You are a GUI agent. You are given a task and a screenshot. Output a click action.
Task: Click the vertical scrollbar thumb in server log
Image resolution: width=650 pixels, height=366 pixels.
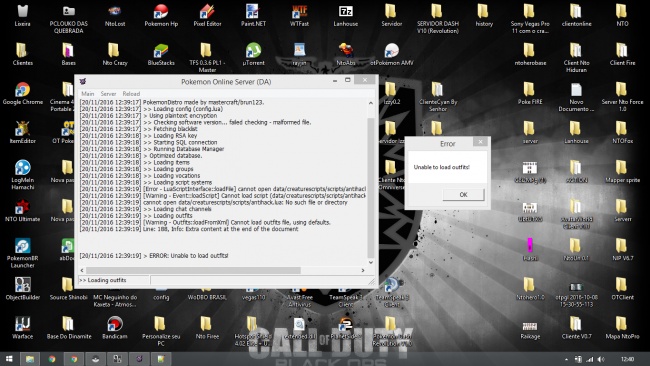371,187
